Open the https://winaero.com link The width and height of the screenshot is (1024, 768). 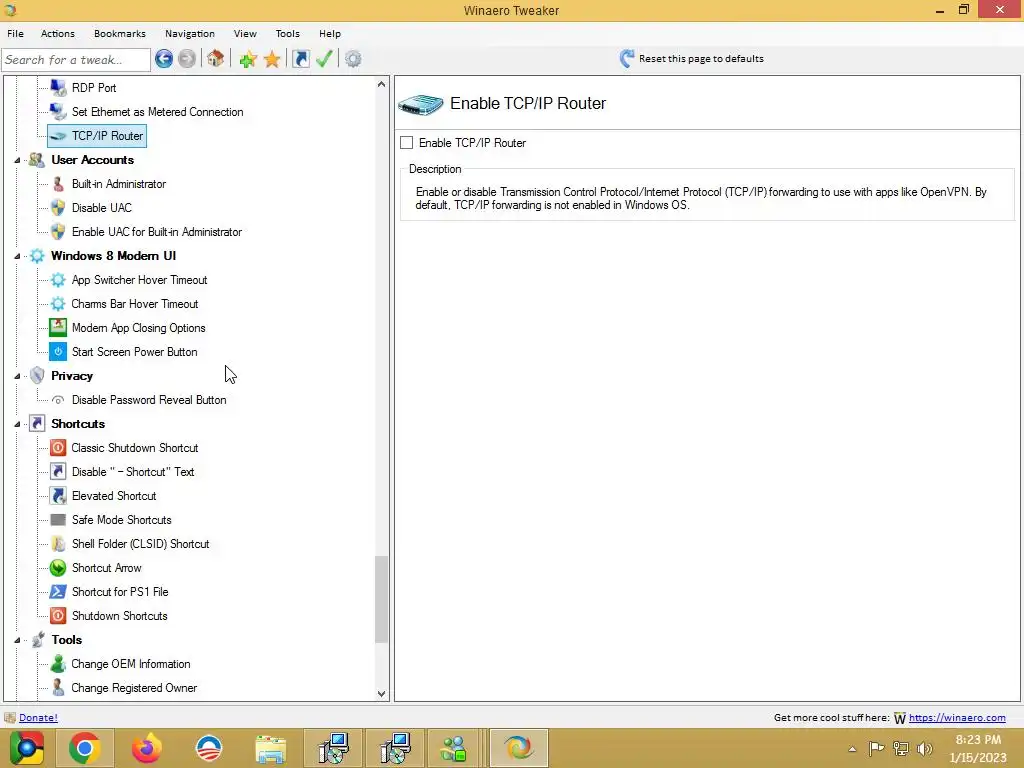pyautogui.click(x=957, y=717)
